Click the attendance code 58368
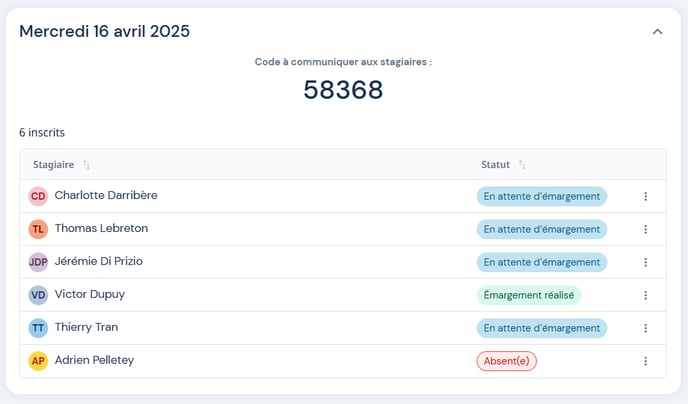This screenshot has width=688, height=404. coord(343,90)
